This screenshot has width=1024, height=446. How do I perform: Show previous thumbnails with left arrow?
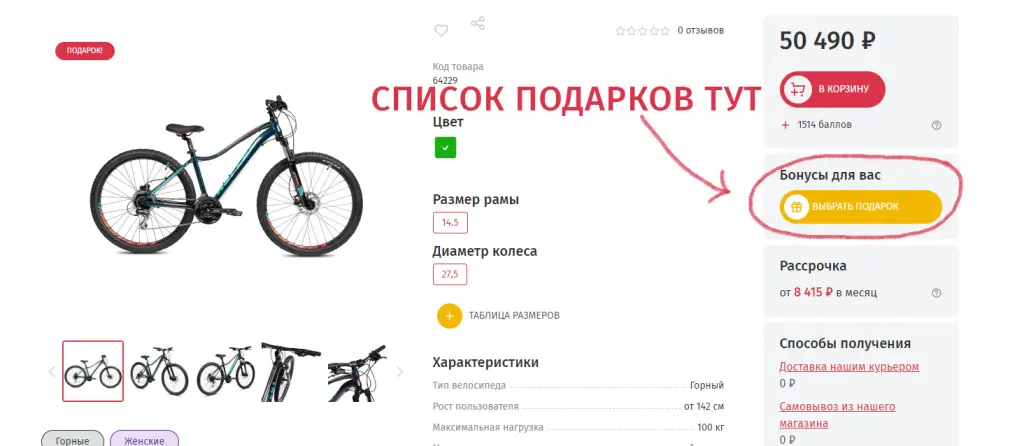(52, 372)
